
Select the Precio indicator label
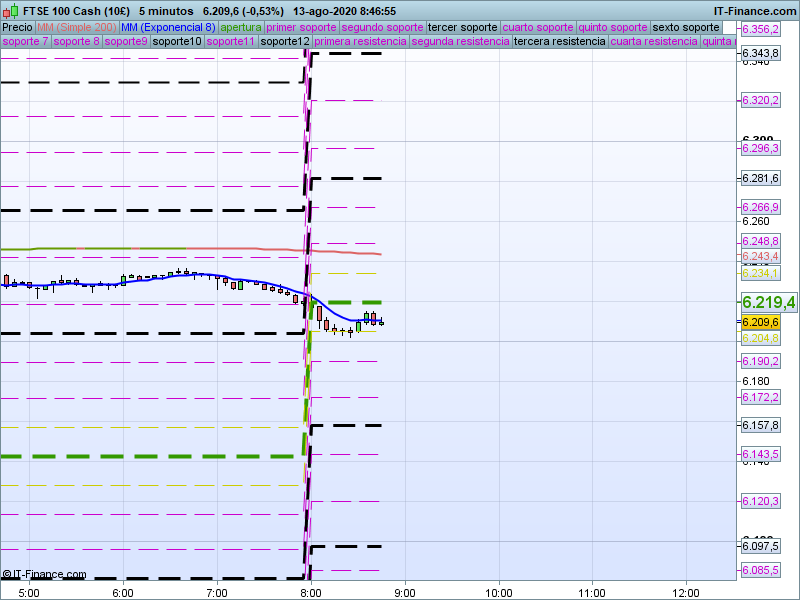17,27
